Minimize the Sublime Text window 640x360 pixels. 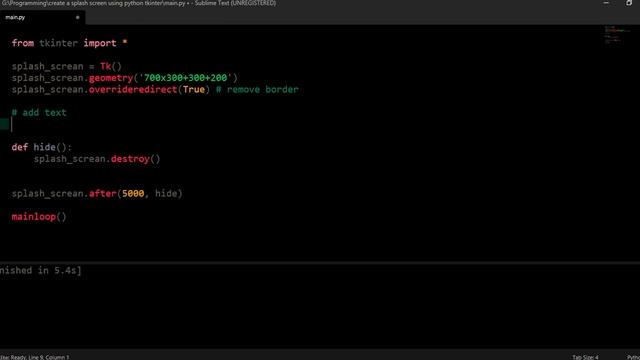click(x=606, y=3)
